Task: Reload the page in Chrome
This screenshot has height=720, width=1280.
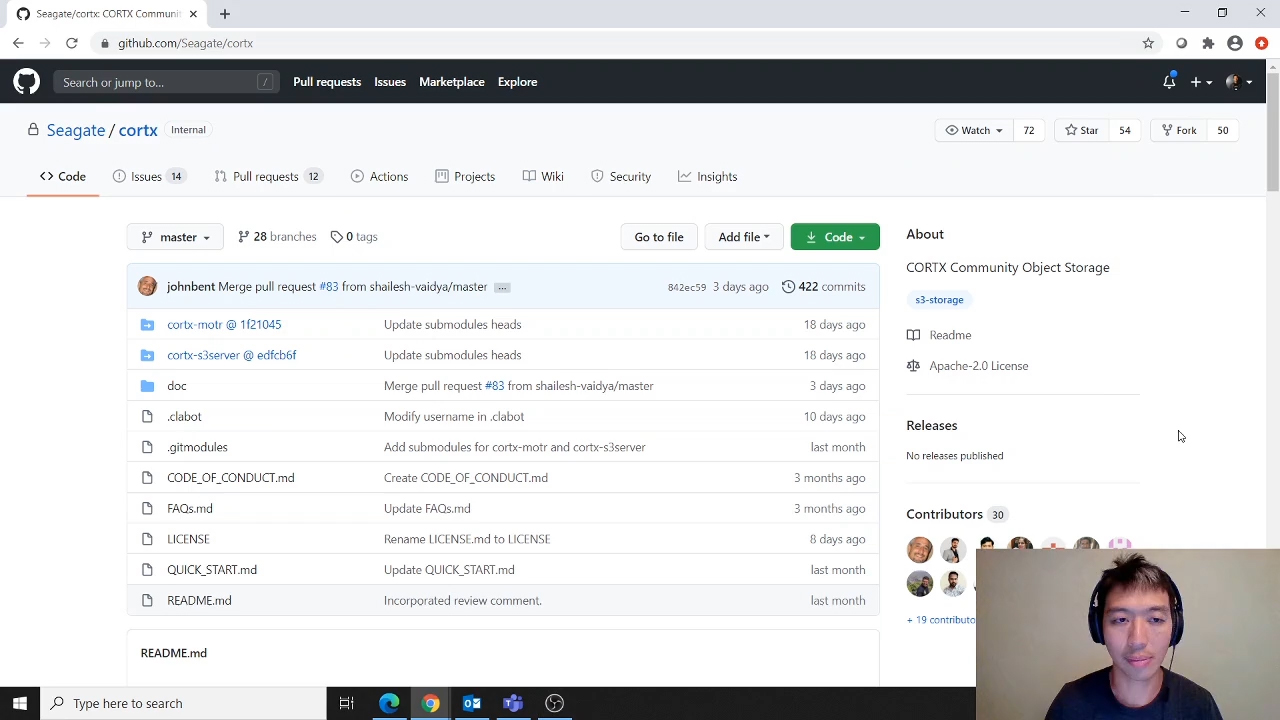Action: [x=72, y=43]
